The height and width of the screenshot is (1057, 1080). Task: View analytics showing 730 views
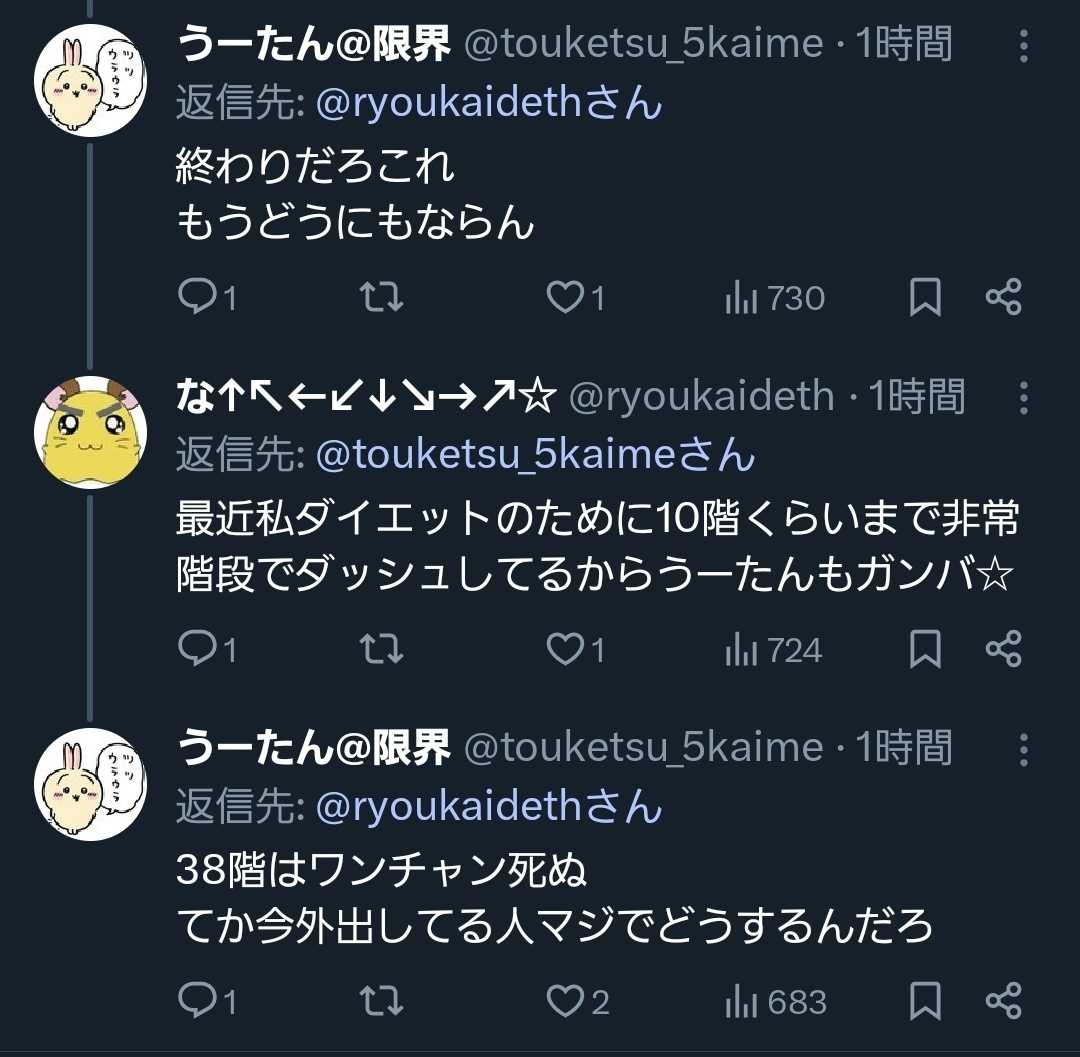point(775,298)
